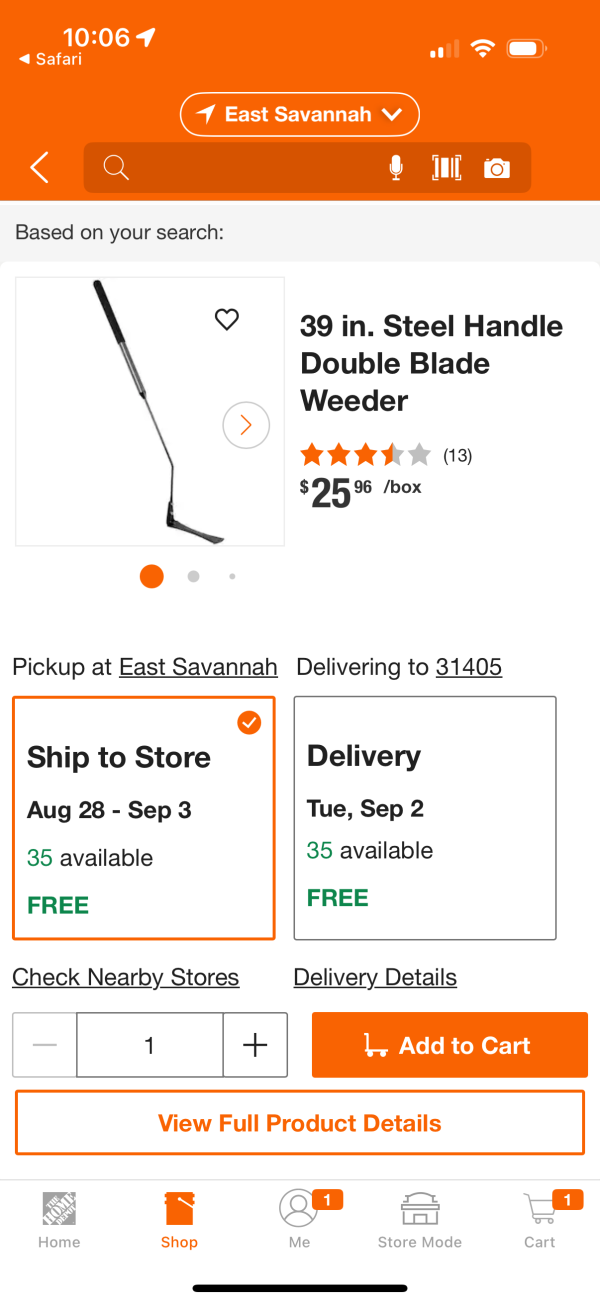This screenshot has height=1304, width=600.
Task: Add the weeder to cart
Action: [450, 1045]
